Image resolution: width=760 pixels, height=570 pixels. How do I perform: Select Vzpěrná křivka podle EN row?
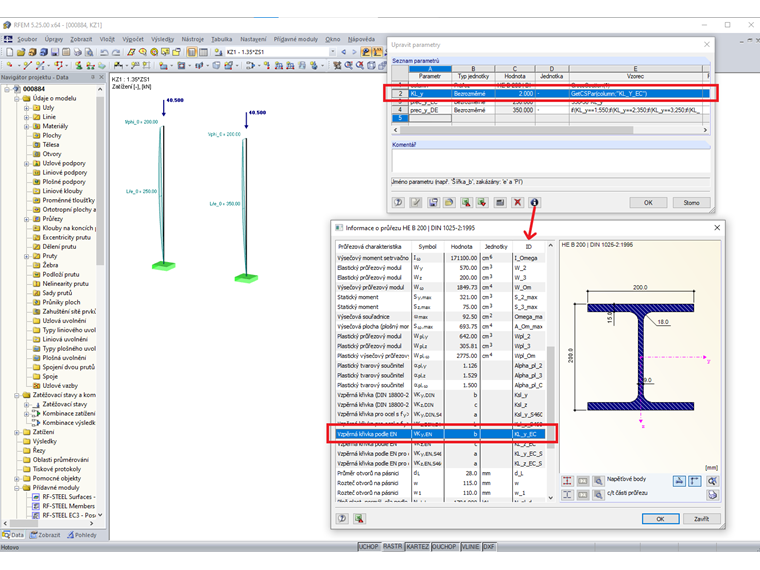click(440, 434)
